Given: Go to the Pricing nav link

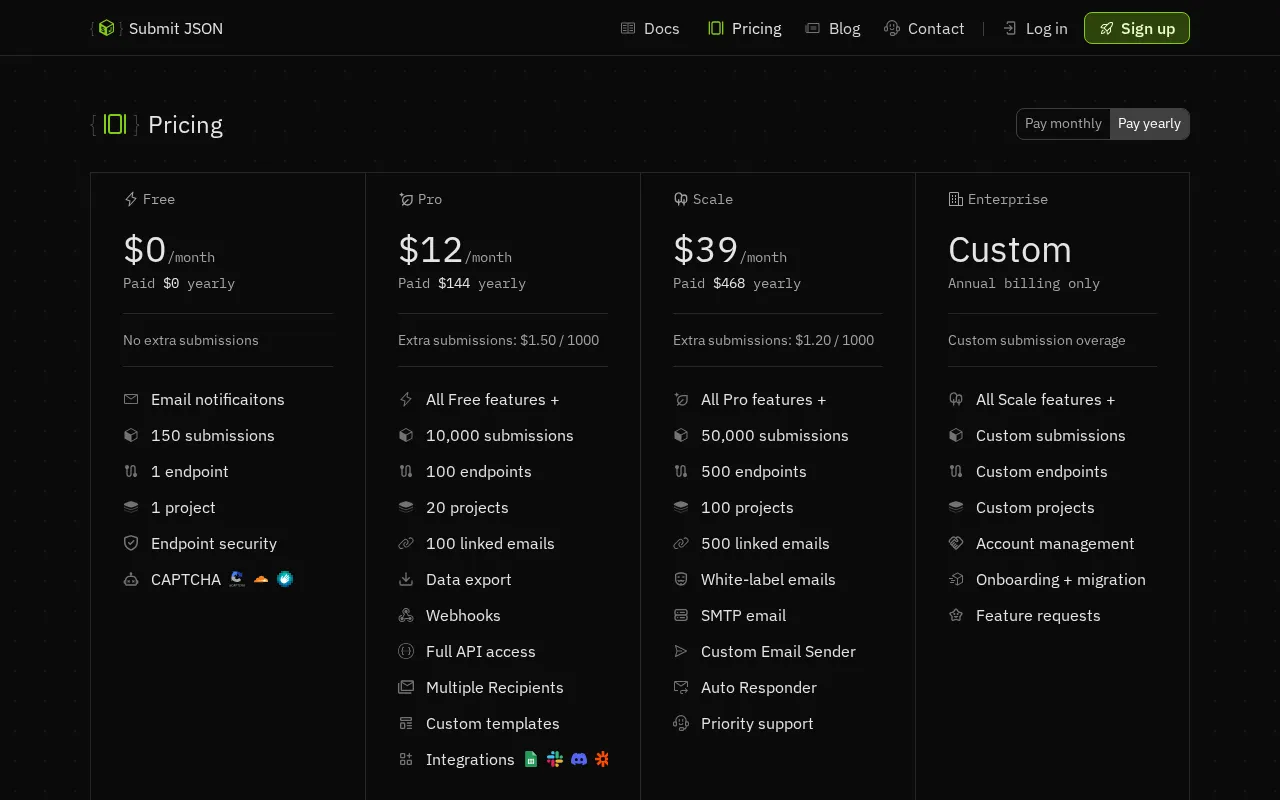Looking at the screenshot, I should pyautogui.click(x=744, y=28).
